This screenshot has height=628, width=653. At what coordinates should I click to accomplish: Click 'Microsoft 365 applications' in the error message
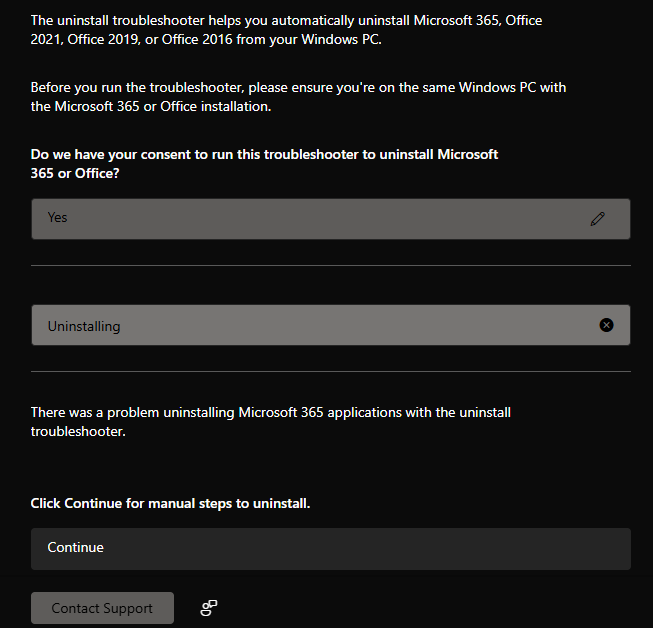[323, 412]
